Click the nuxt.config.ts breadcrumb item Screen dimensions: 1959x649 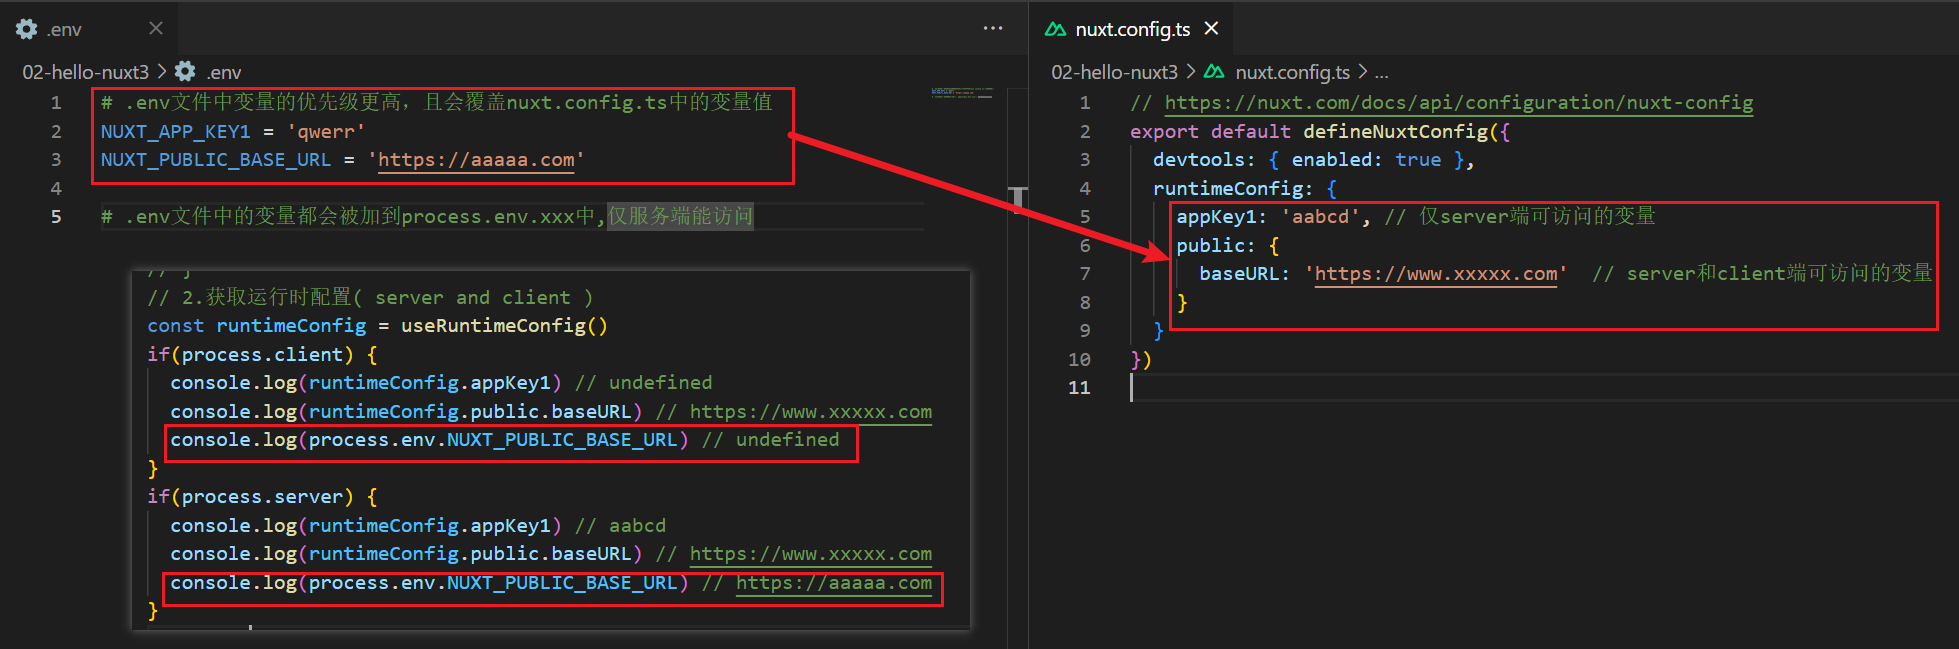point(1292,72)
